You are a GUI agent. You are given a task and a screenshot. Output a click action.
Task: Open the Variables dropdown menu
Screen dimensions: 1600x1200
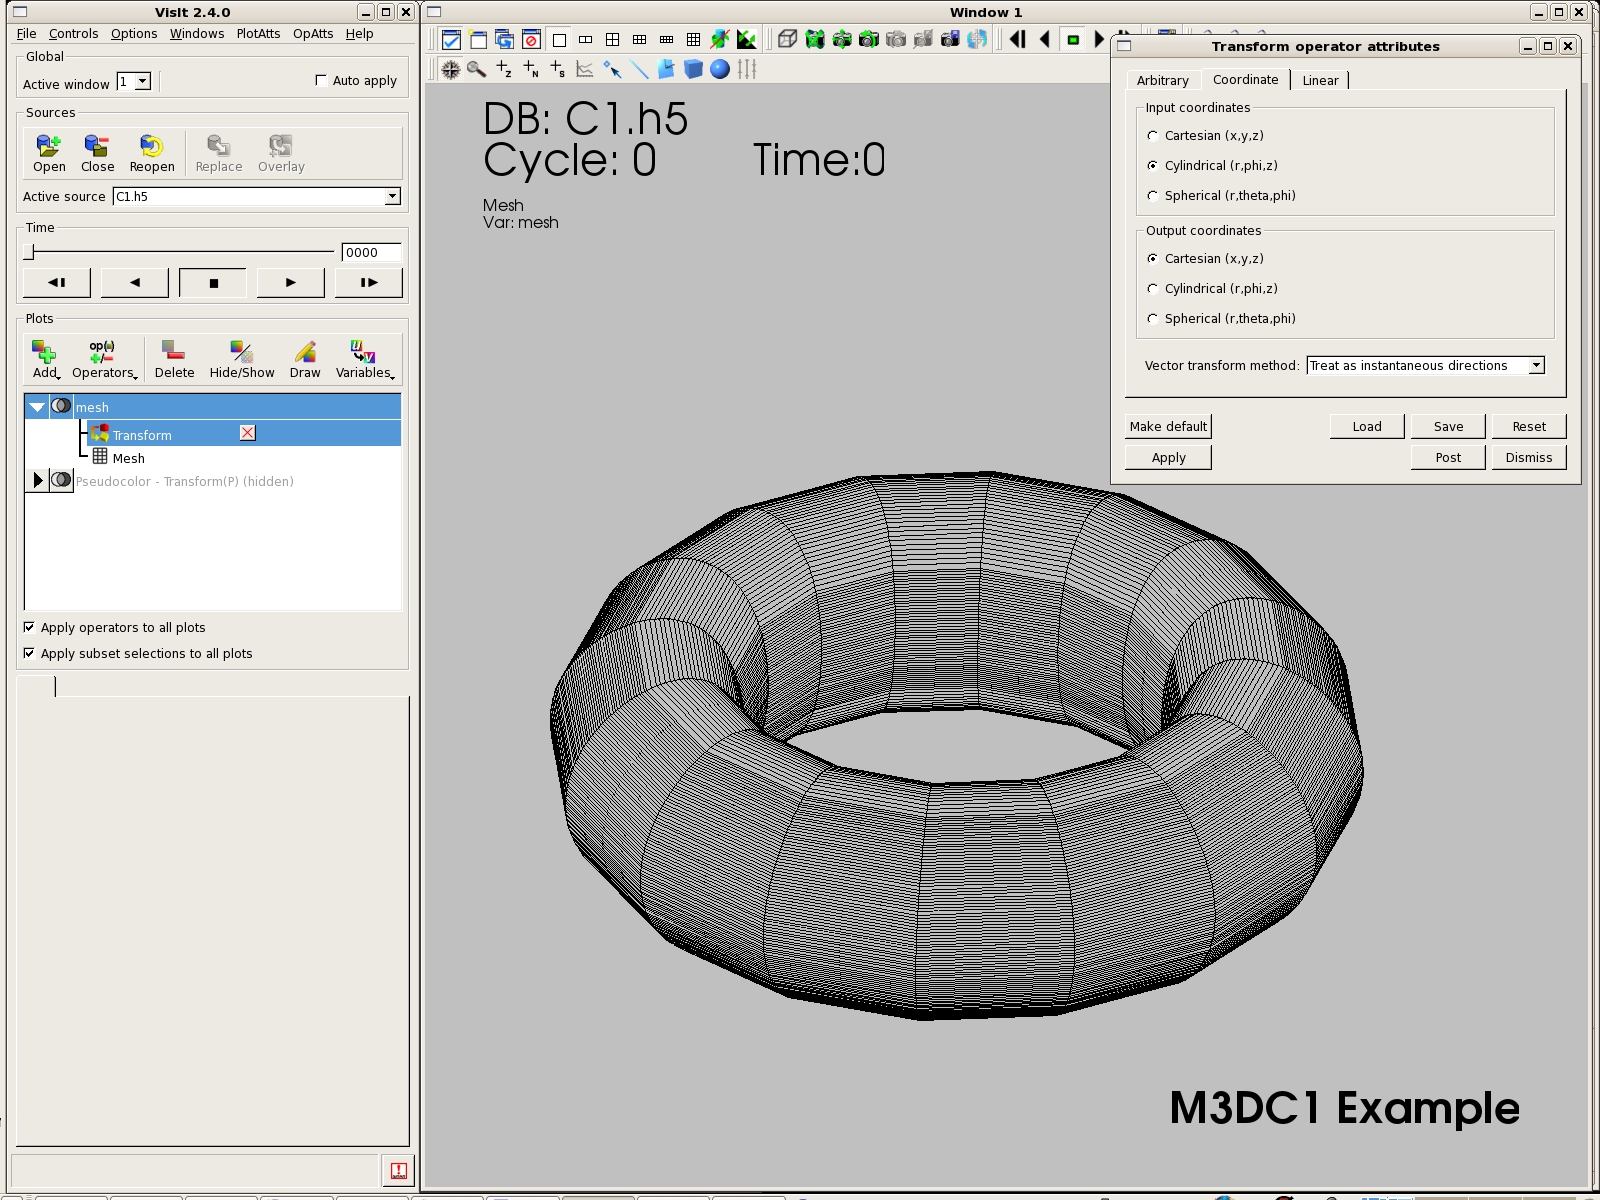tap(364, 359)
